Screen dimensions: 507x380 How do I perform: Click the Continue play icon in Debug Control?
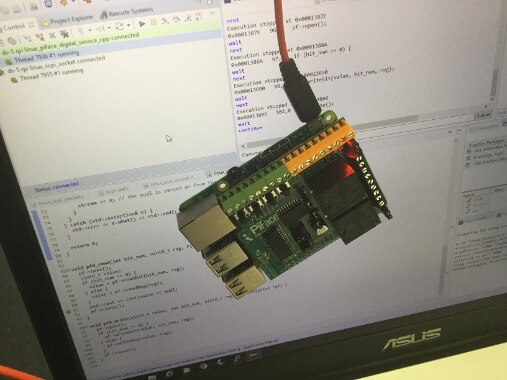tap(142, 24)
